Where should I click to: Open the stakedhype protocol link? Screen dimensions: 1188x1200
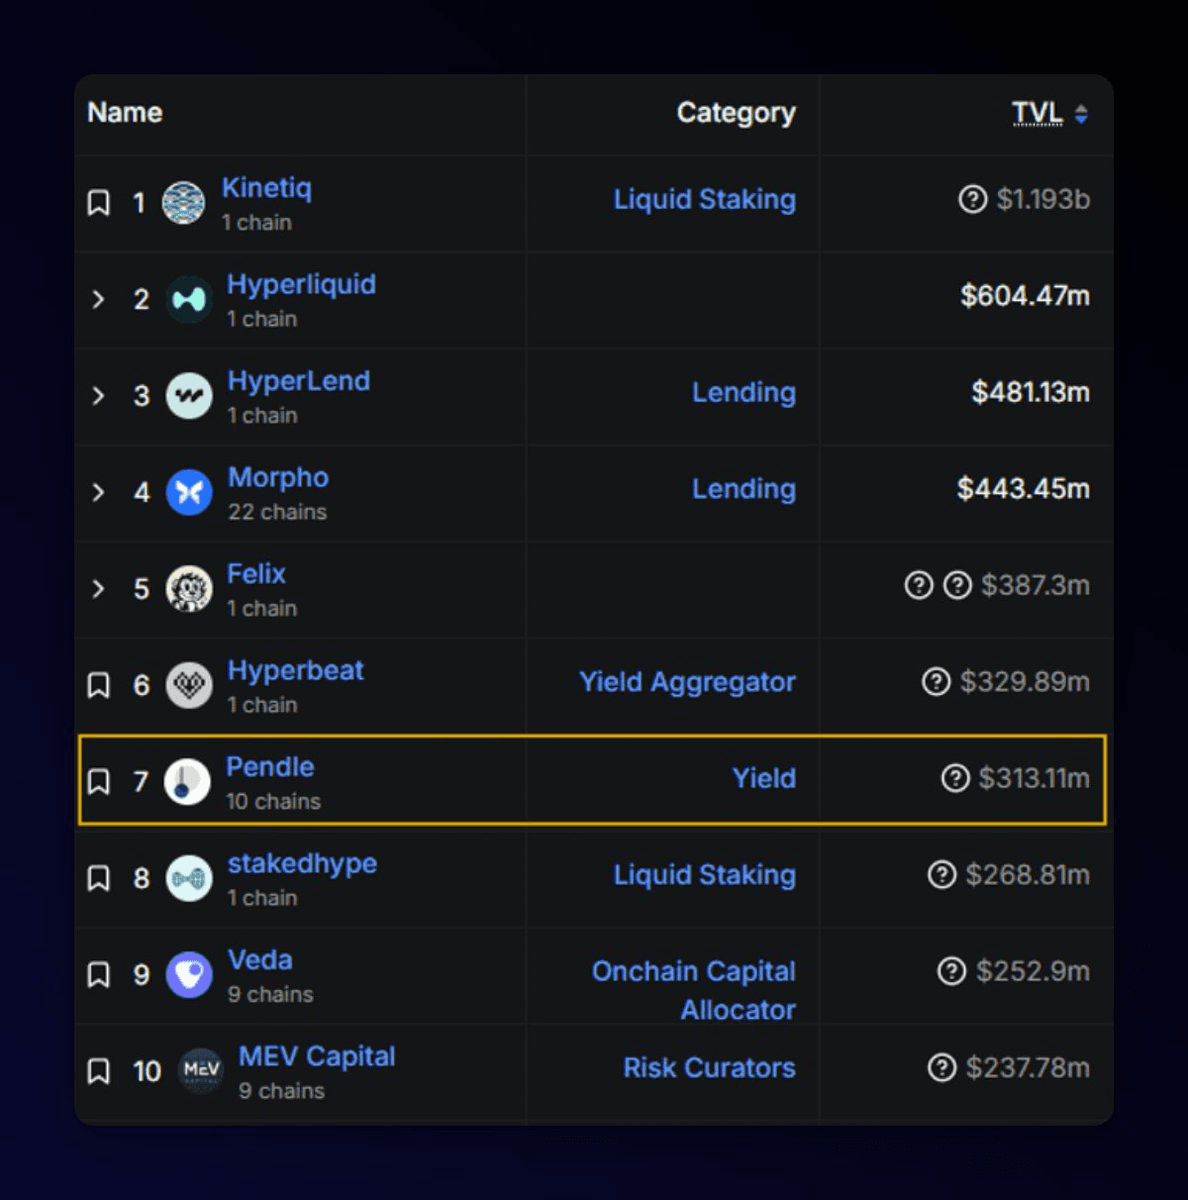(302, 863)
